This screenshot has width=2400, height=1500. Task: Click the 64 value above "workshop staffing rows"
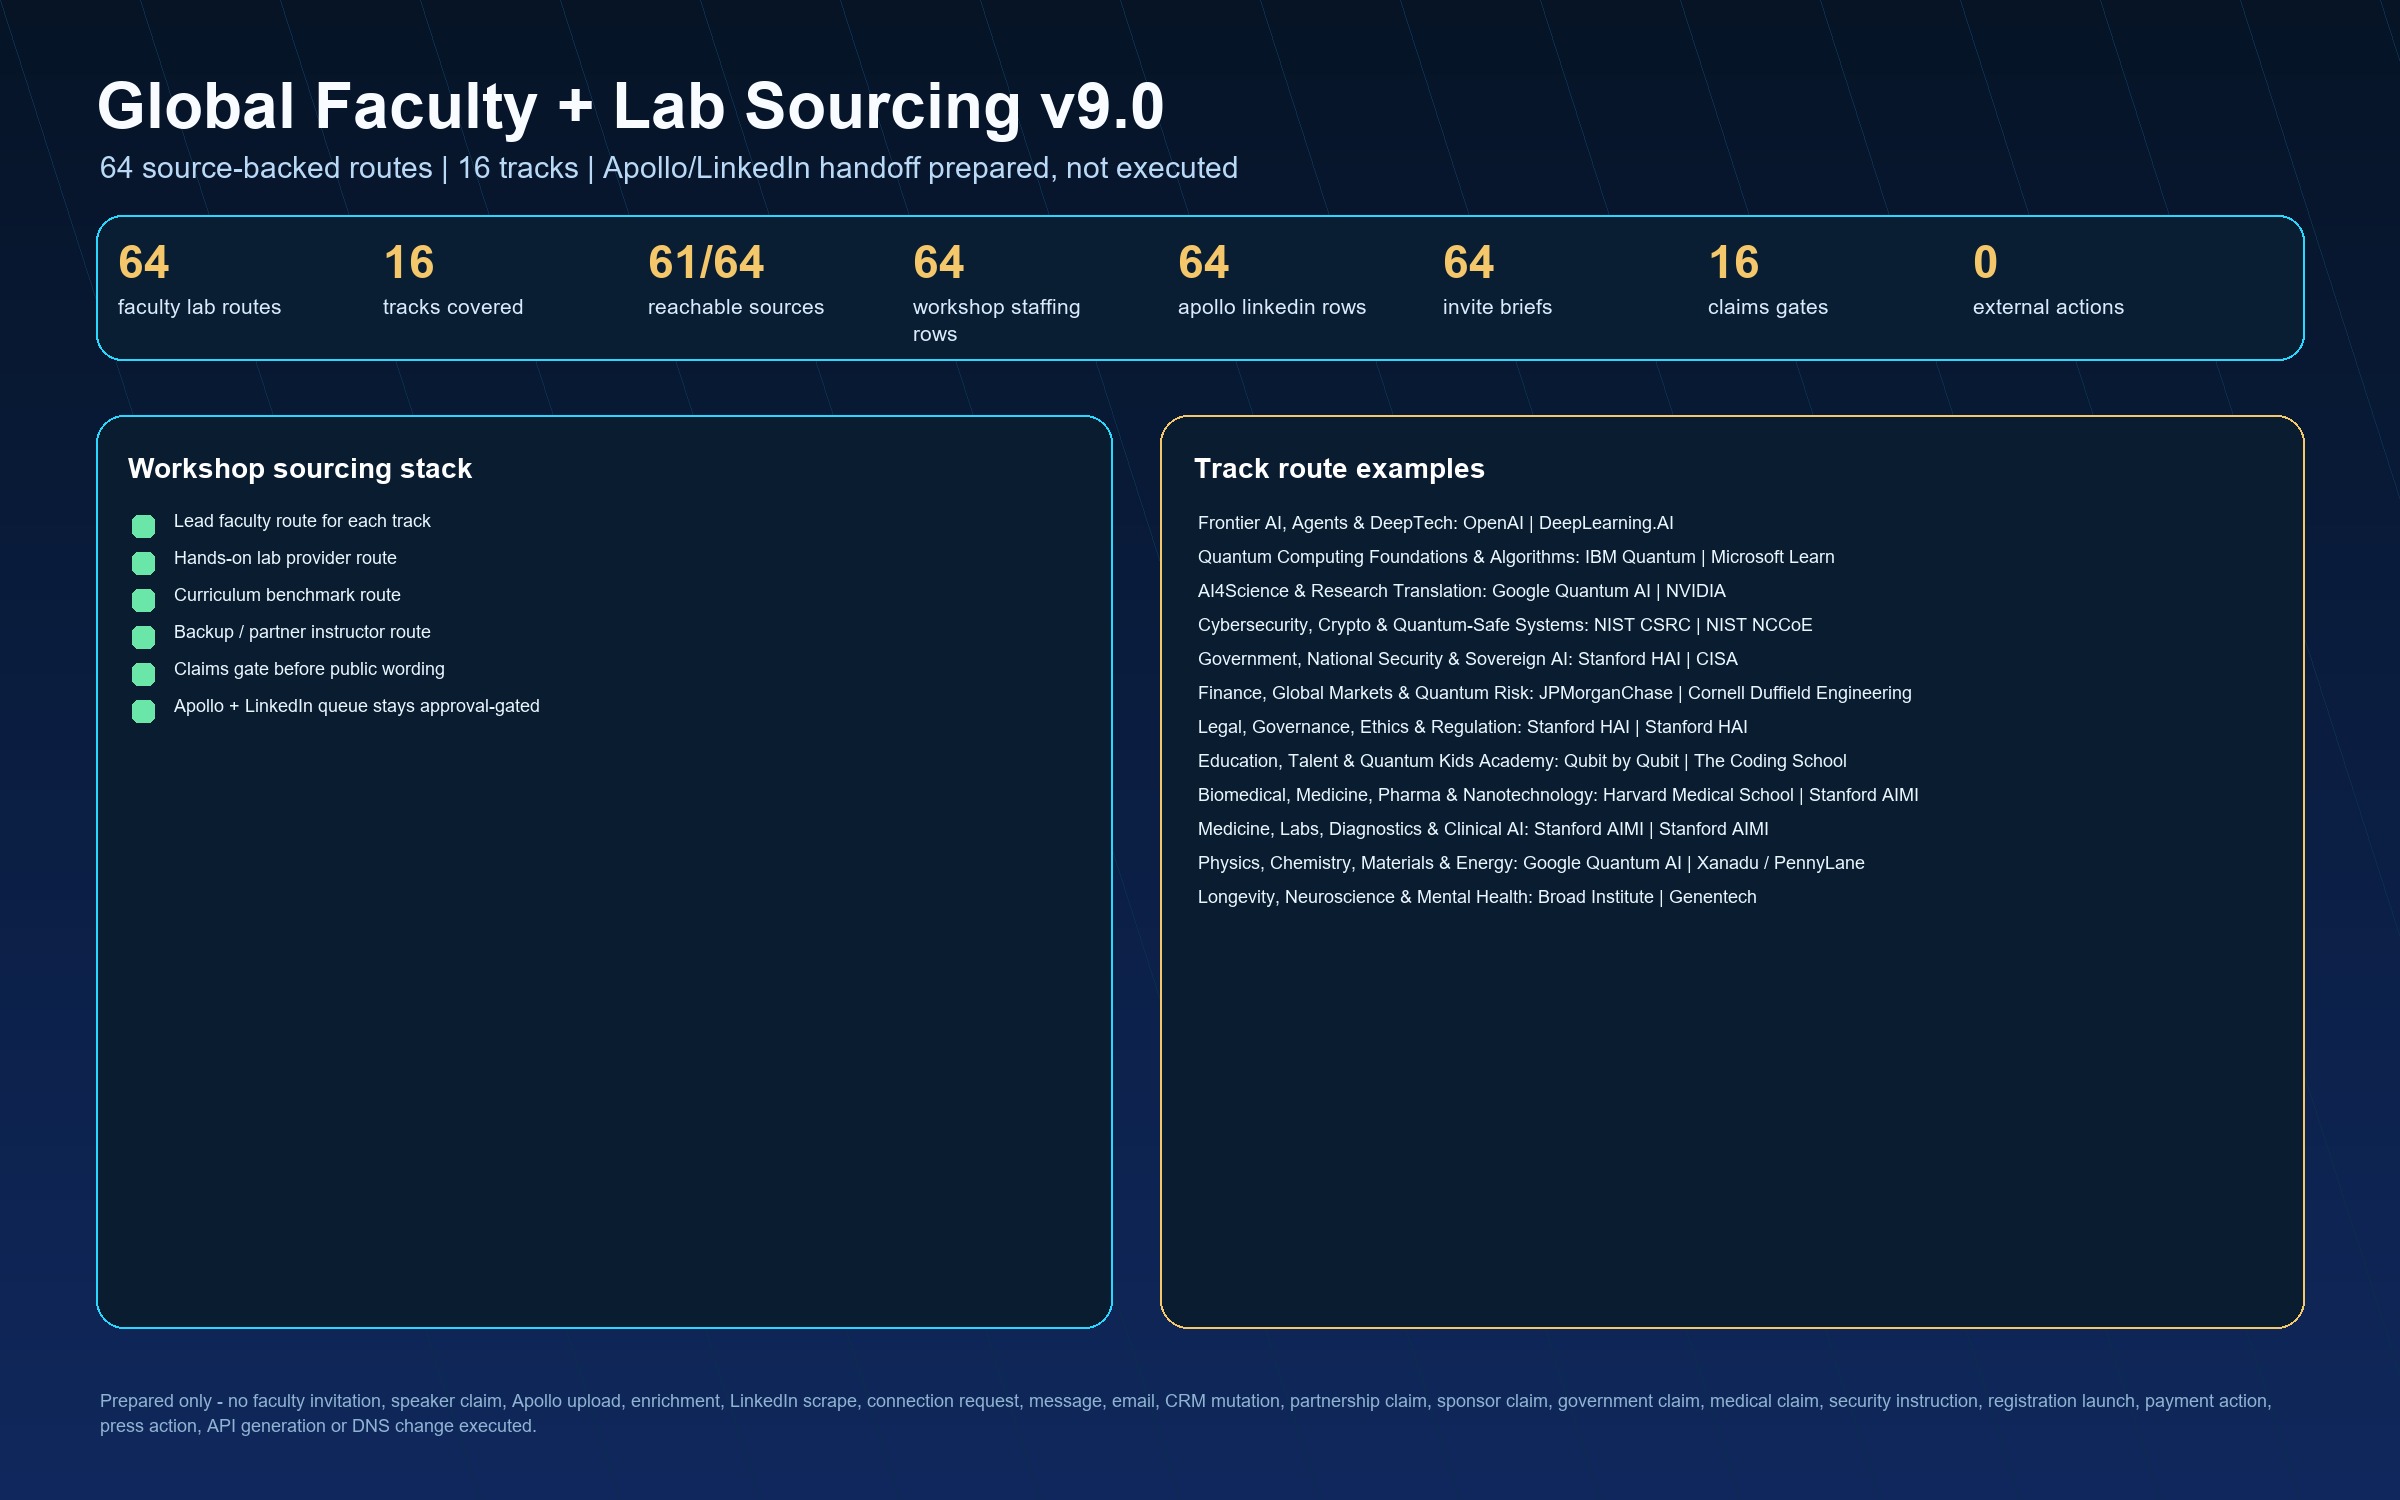point(939,262)
